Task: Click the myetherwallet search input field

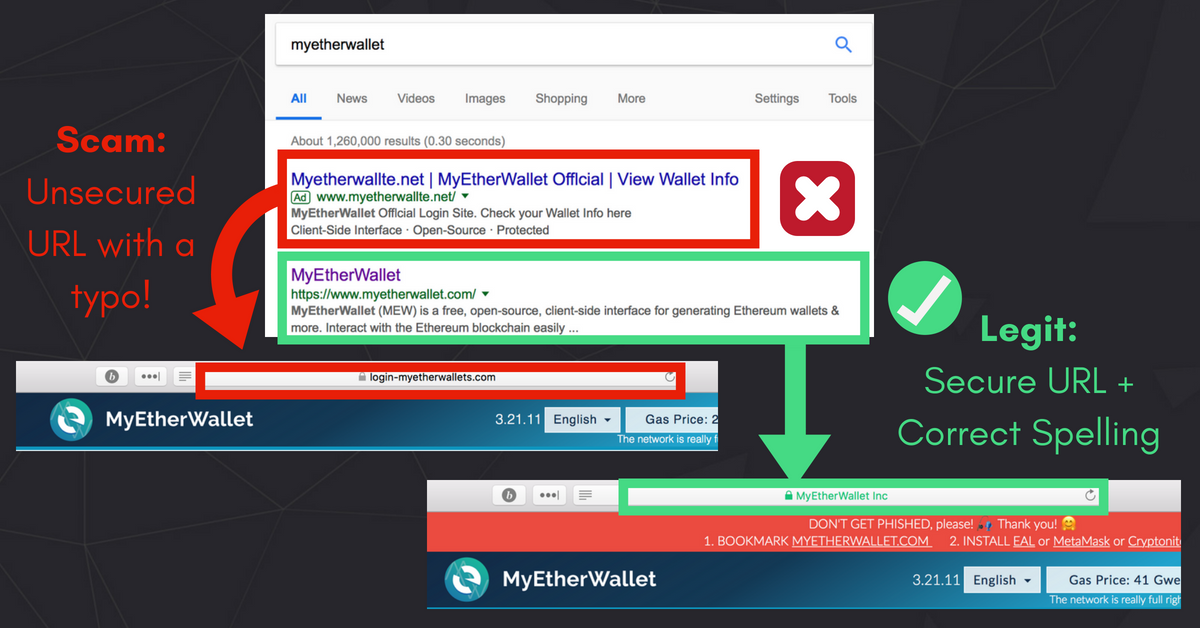Action: (x=574, y=45)
